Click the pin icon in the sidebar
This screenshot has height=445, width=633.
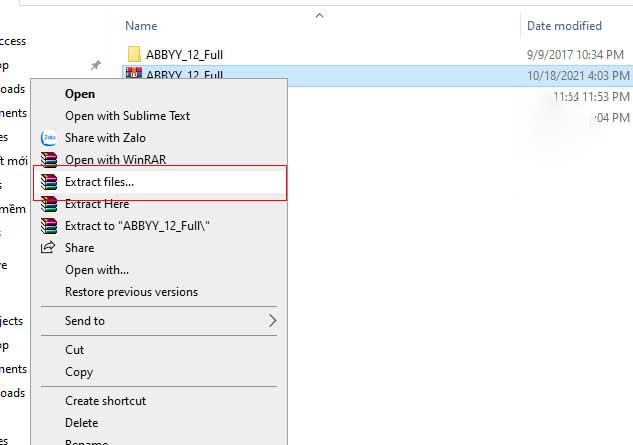coord(96,65)
